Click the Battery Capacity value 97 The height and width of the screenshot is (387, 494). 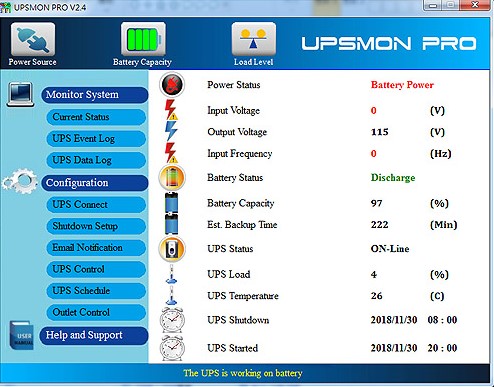[x=377, y=203]
